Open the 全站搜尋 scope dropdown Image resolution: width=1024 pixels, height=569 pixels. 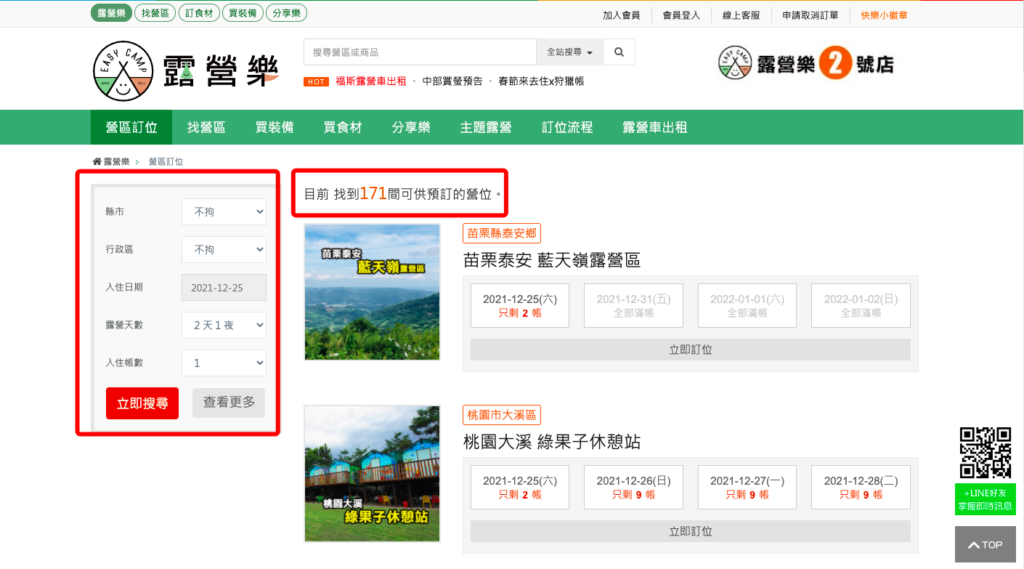tap(570, 52)
